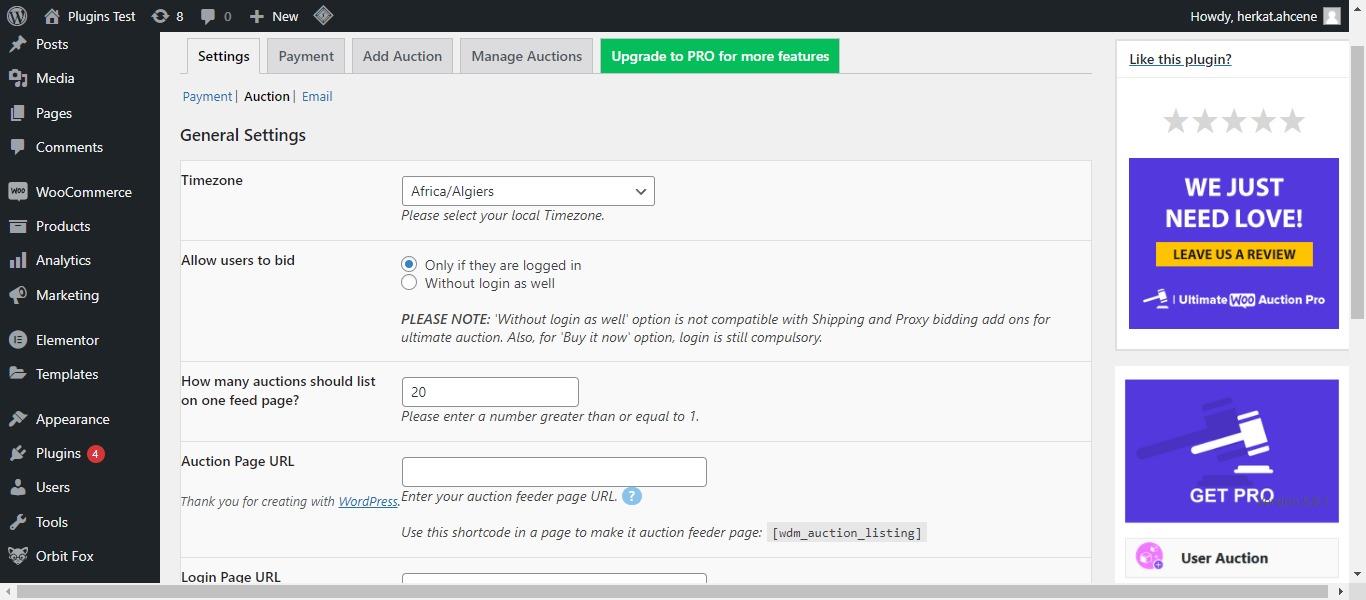Switch to the Add Auction tab
1366x600 pixels.
pos(402,56)
